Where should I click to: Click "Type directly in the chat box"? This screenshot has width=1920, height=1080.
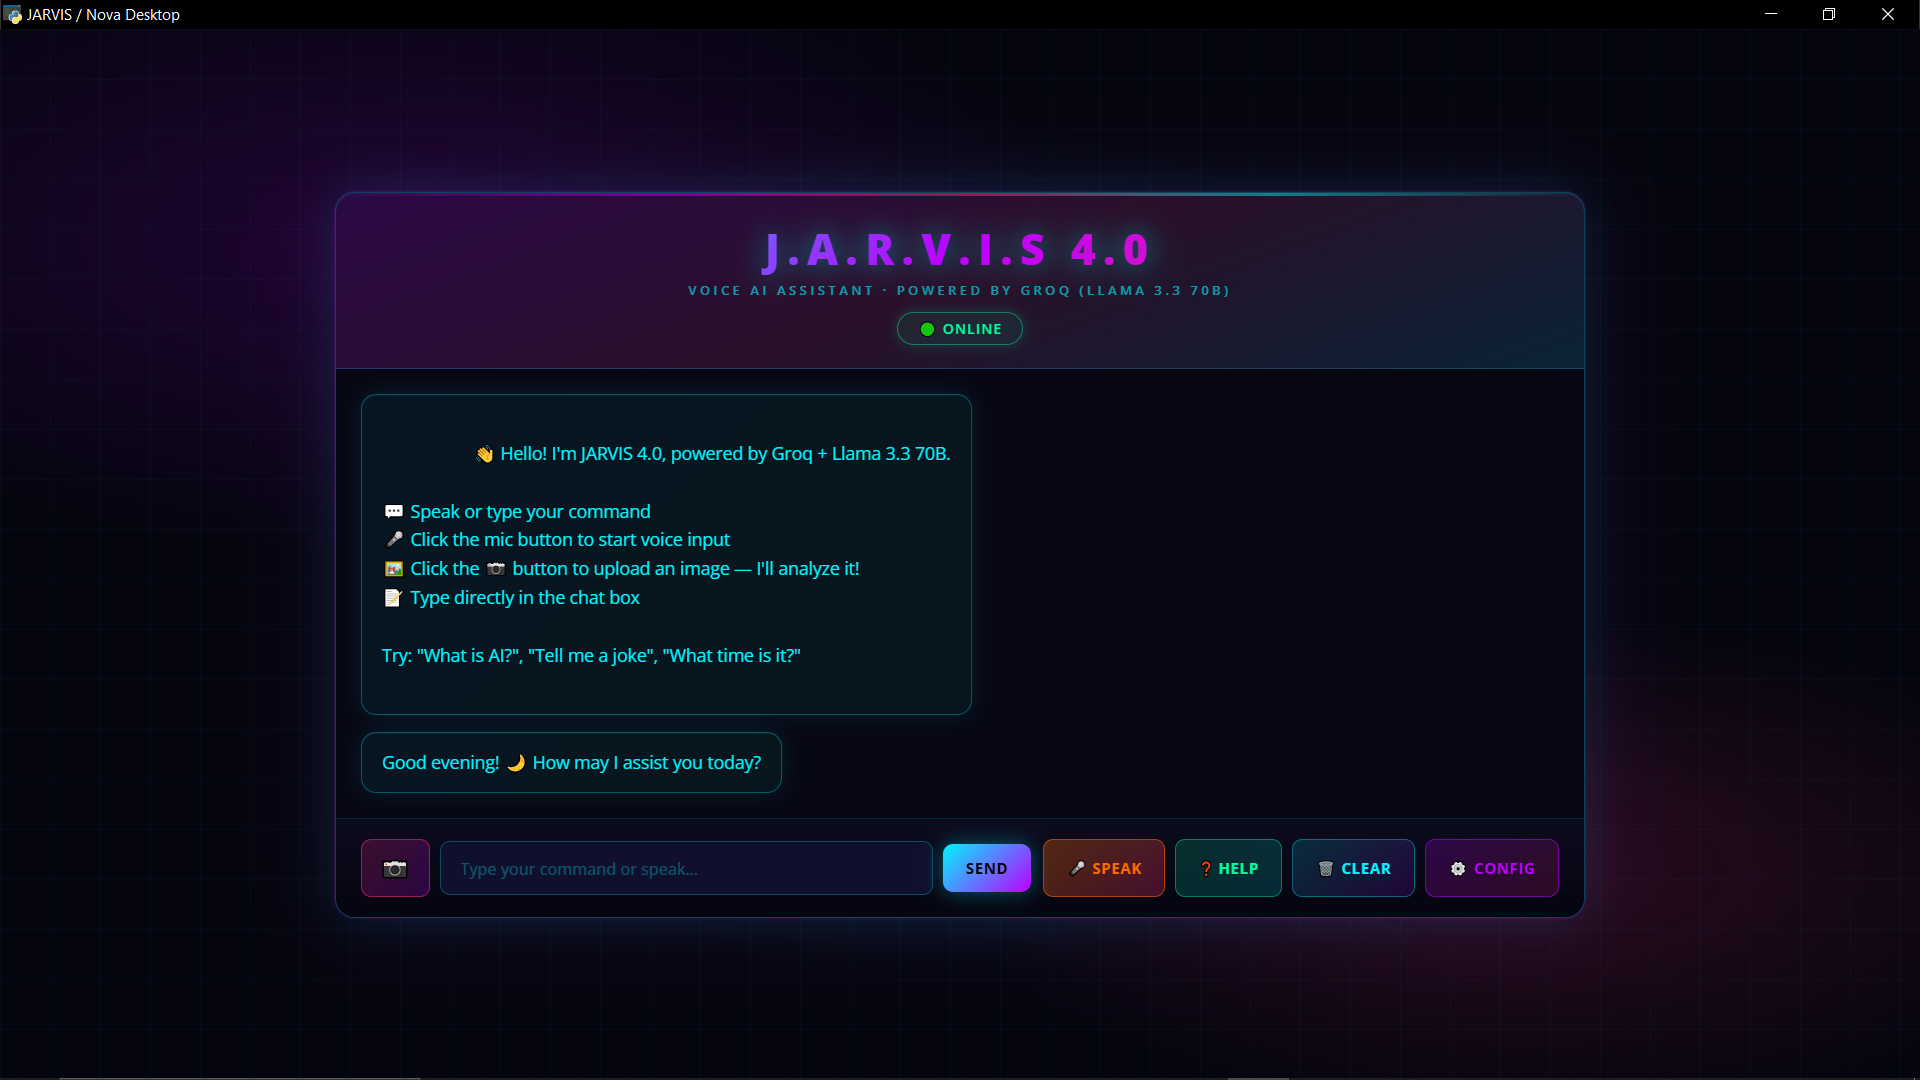click(525, 598)
